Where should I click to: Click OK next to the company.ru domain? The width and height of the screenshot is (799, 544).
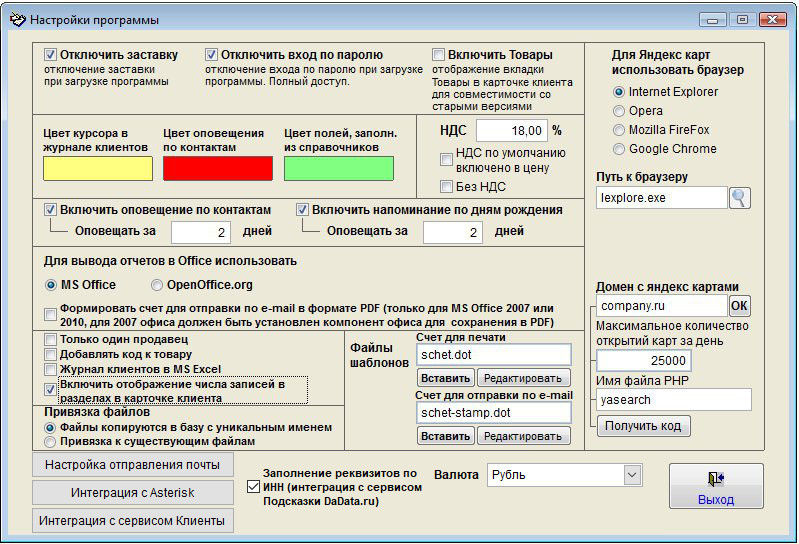point(739,306)
